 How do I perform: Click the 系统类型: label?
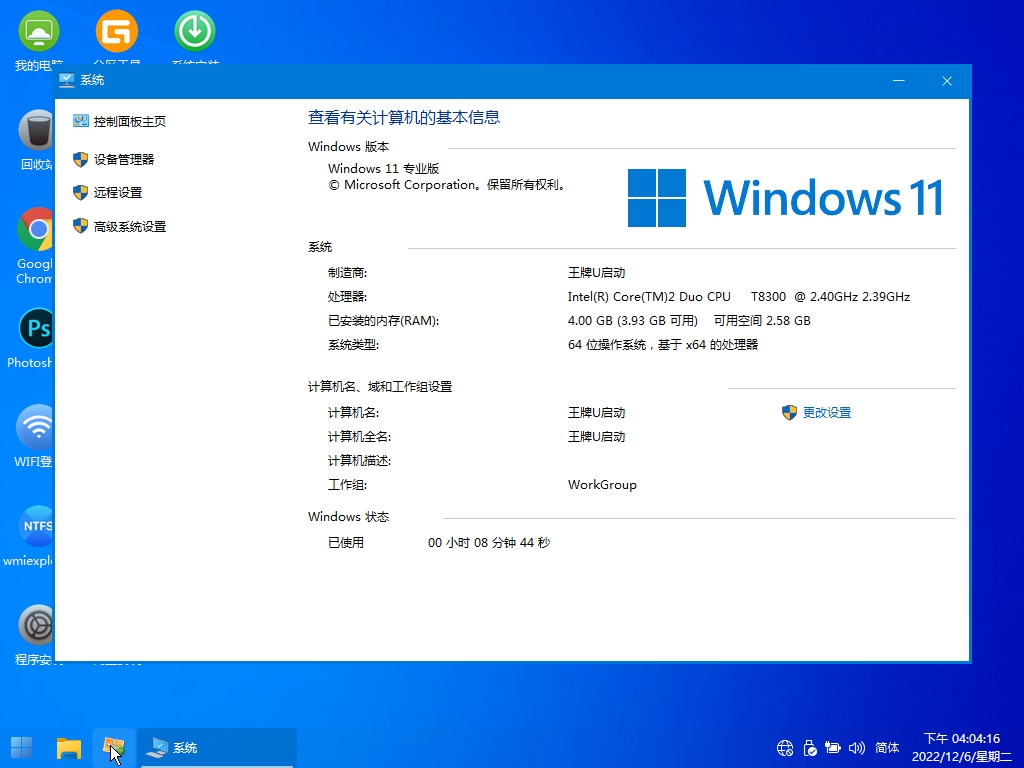[x=353, y=345]
